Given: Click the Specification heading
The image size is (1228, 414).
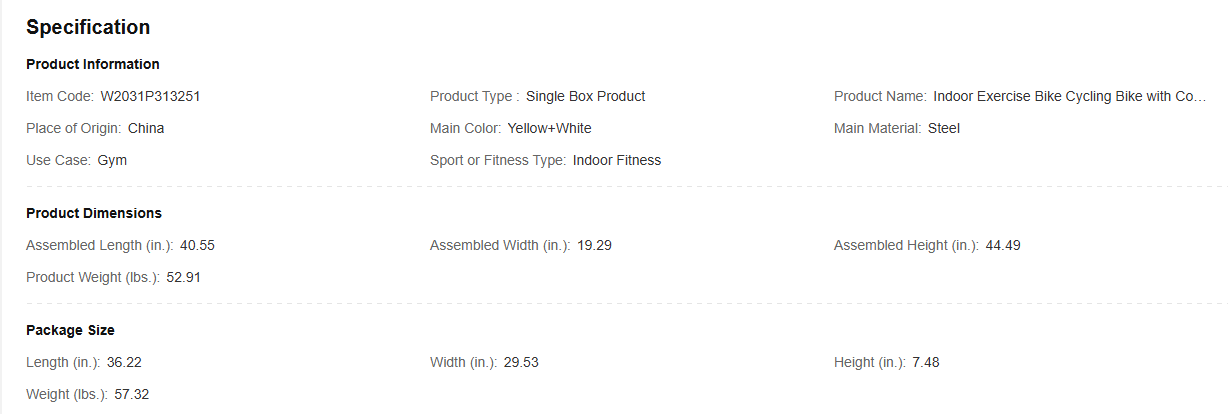Looking at the screenshot, I should pos(88,27).
